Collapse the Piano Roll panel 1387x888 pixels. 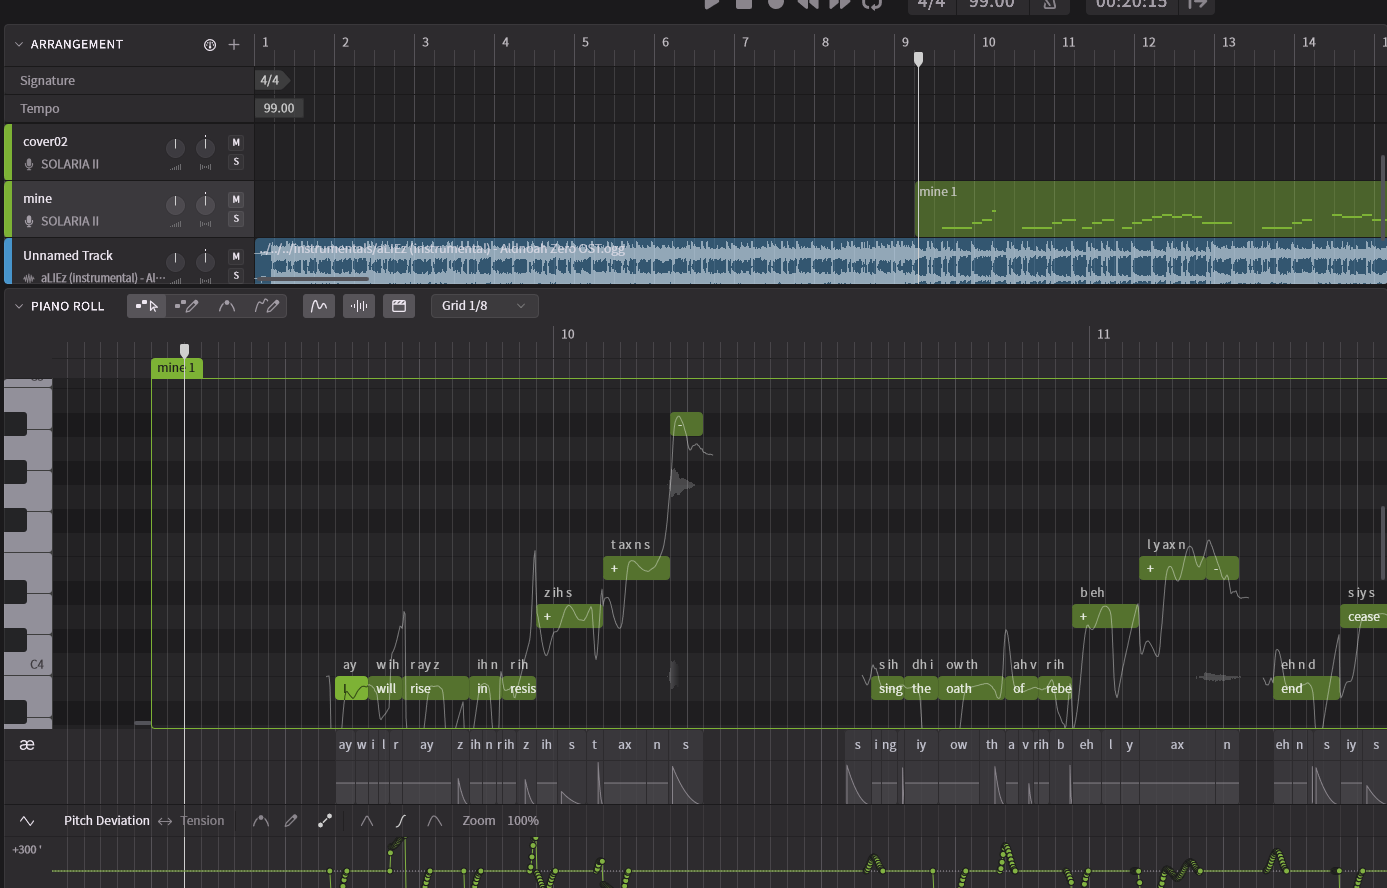point(19,306)
